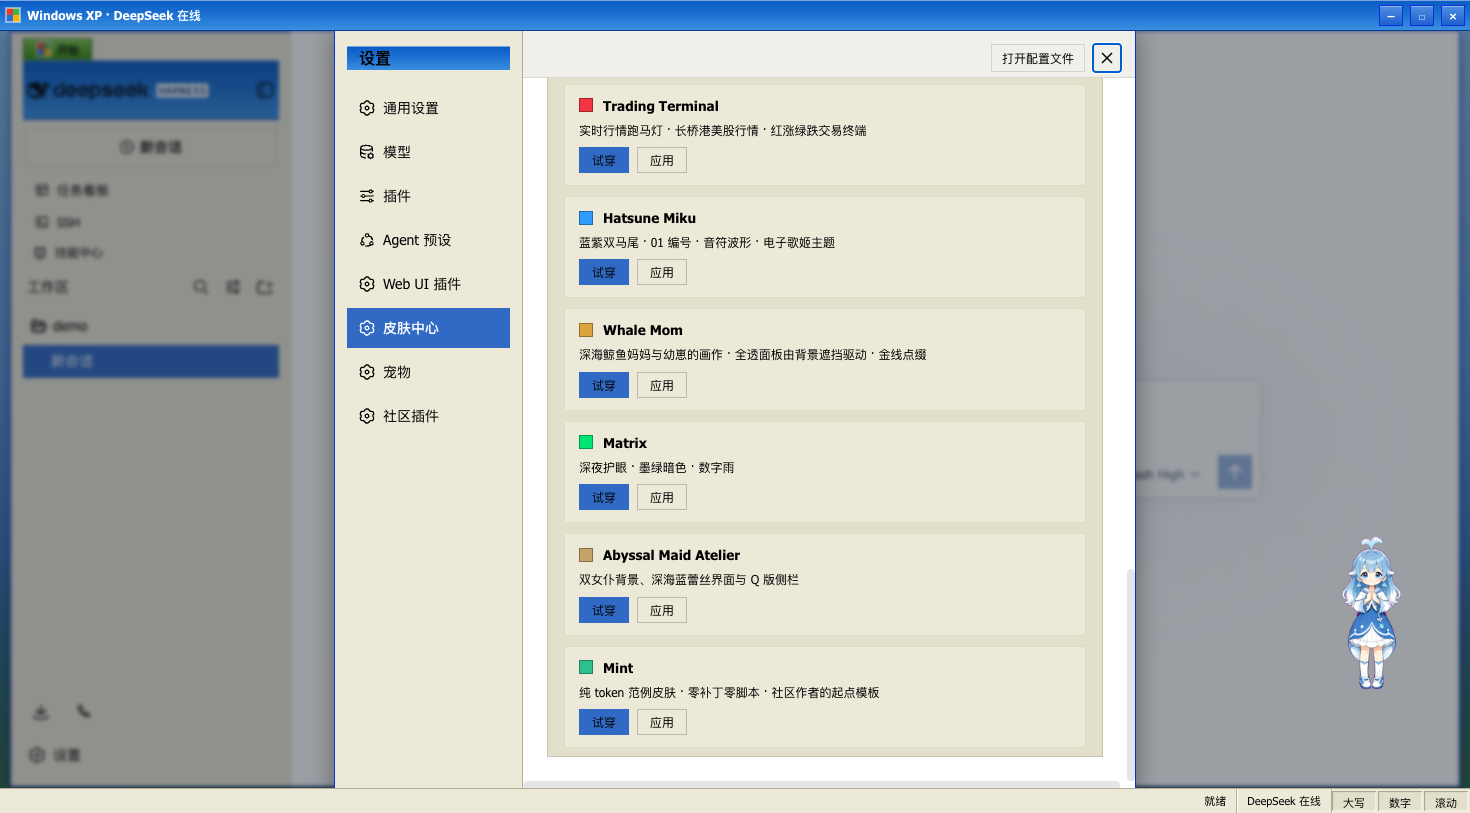The width and height of the screenshot is (1470, 813).
Task: Click the blue-haired desktop pet character
Action: click(1371, 613)
